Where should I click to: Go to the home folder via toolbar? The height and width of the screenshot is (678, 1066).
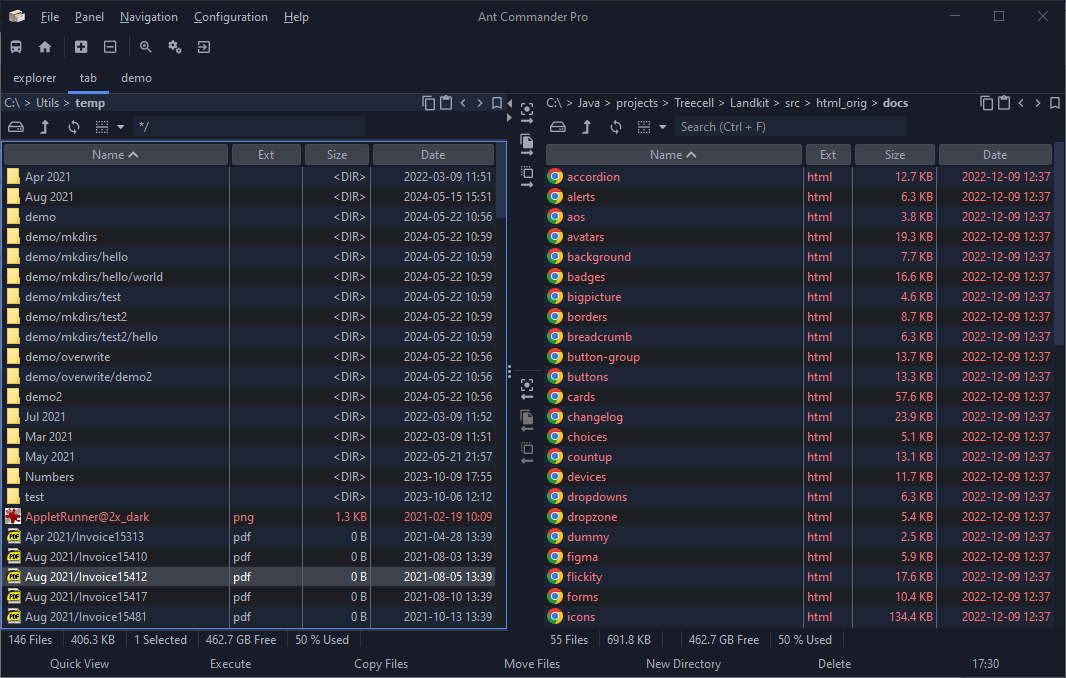pyautogui.click(x=45, y=47)
